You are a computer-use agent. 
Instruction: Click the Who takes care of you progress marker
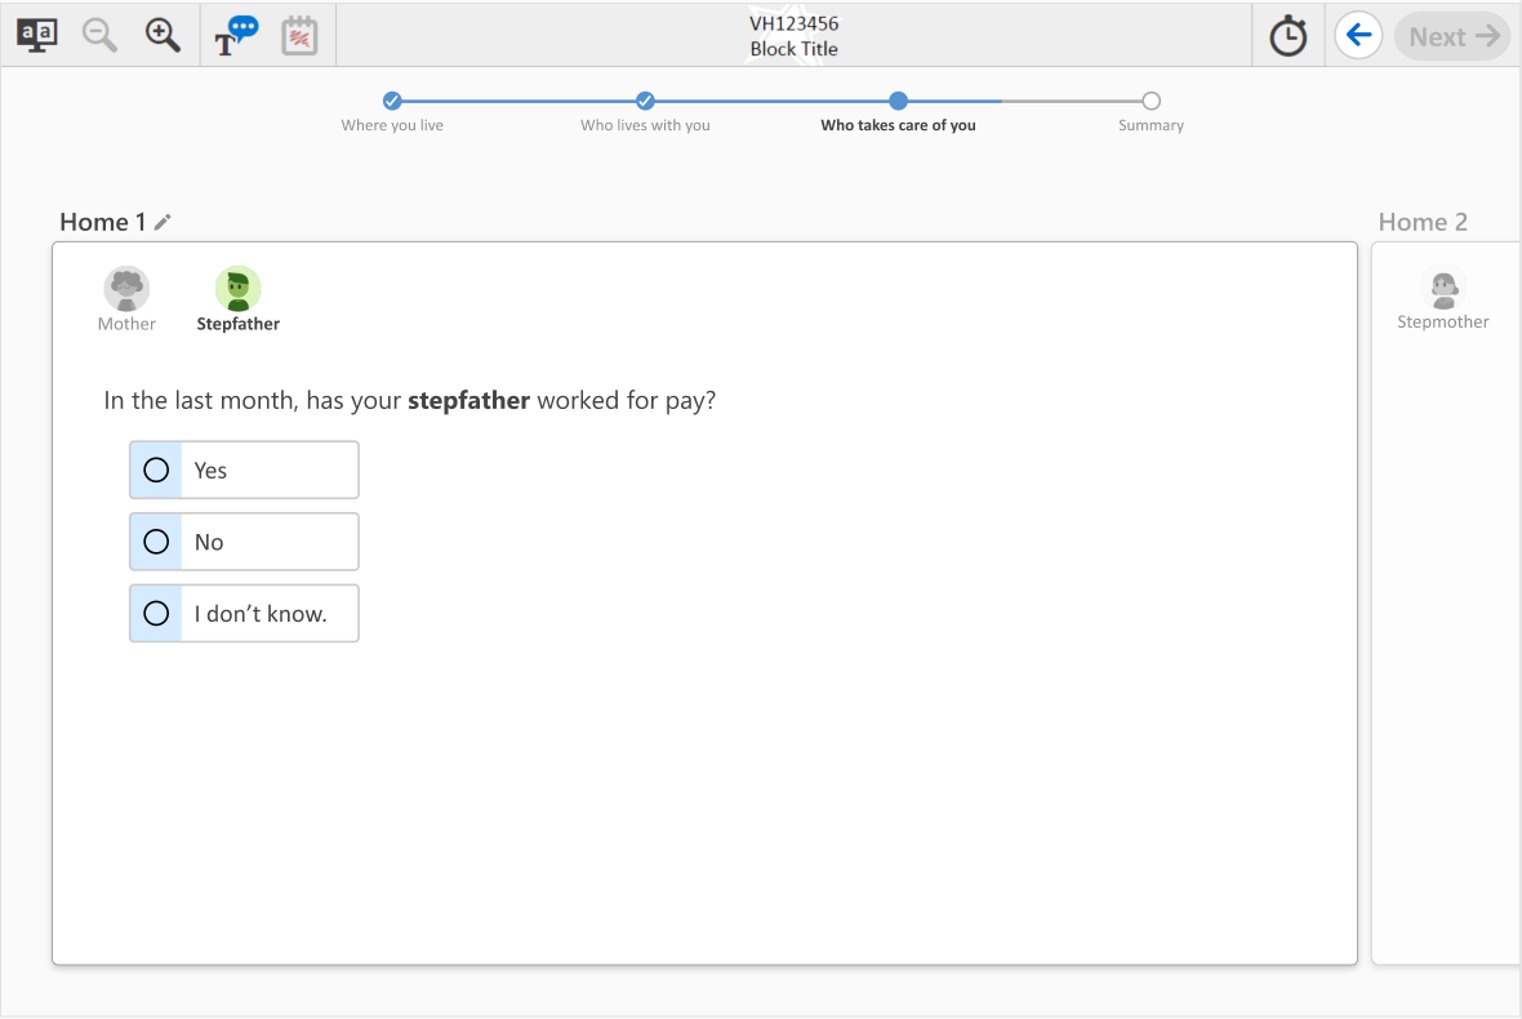[898, 101]
